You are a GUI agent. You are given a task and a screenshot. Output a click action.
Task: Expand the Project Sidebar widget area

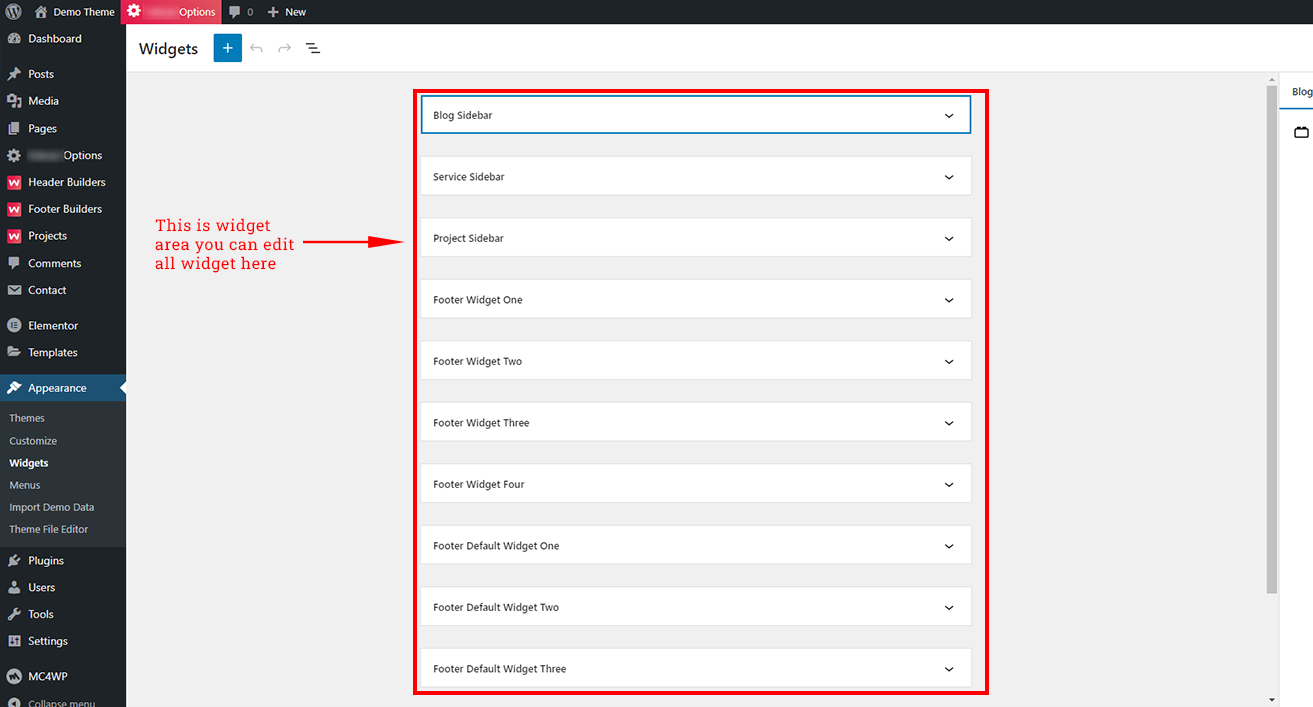(948, 239)
